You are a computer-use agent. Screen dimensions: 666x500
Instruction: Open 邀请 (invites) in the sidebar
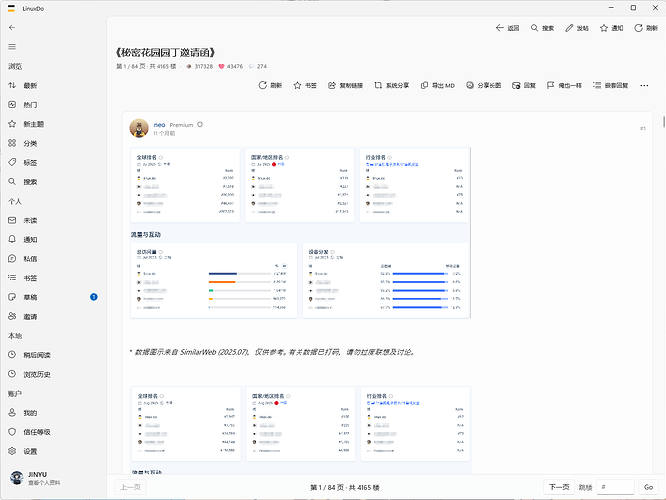(x=53, y=316)
